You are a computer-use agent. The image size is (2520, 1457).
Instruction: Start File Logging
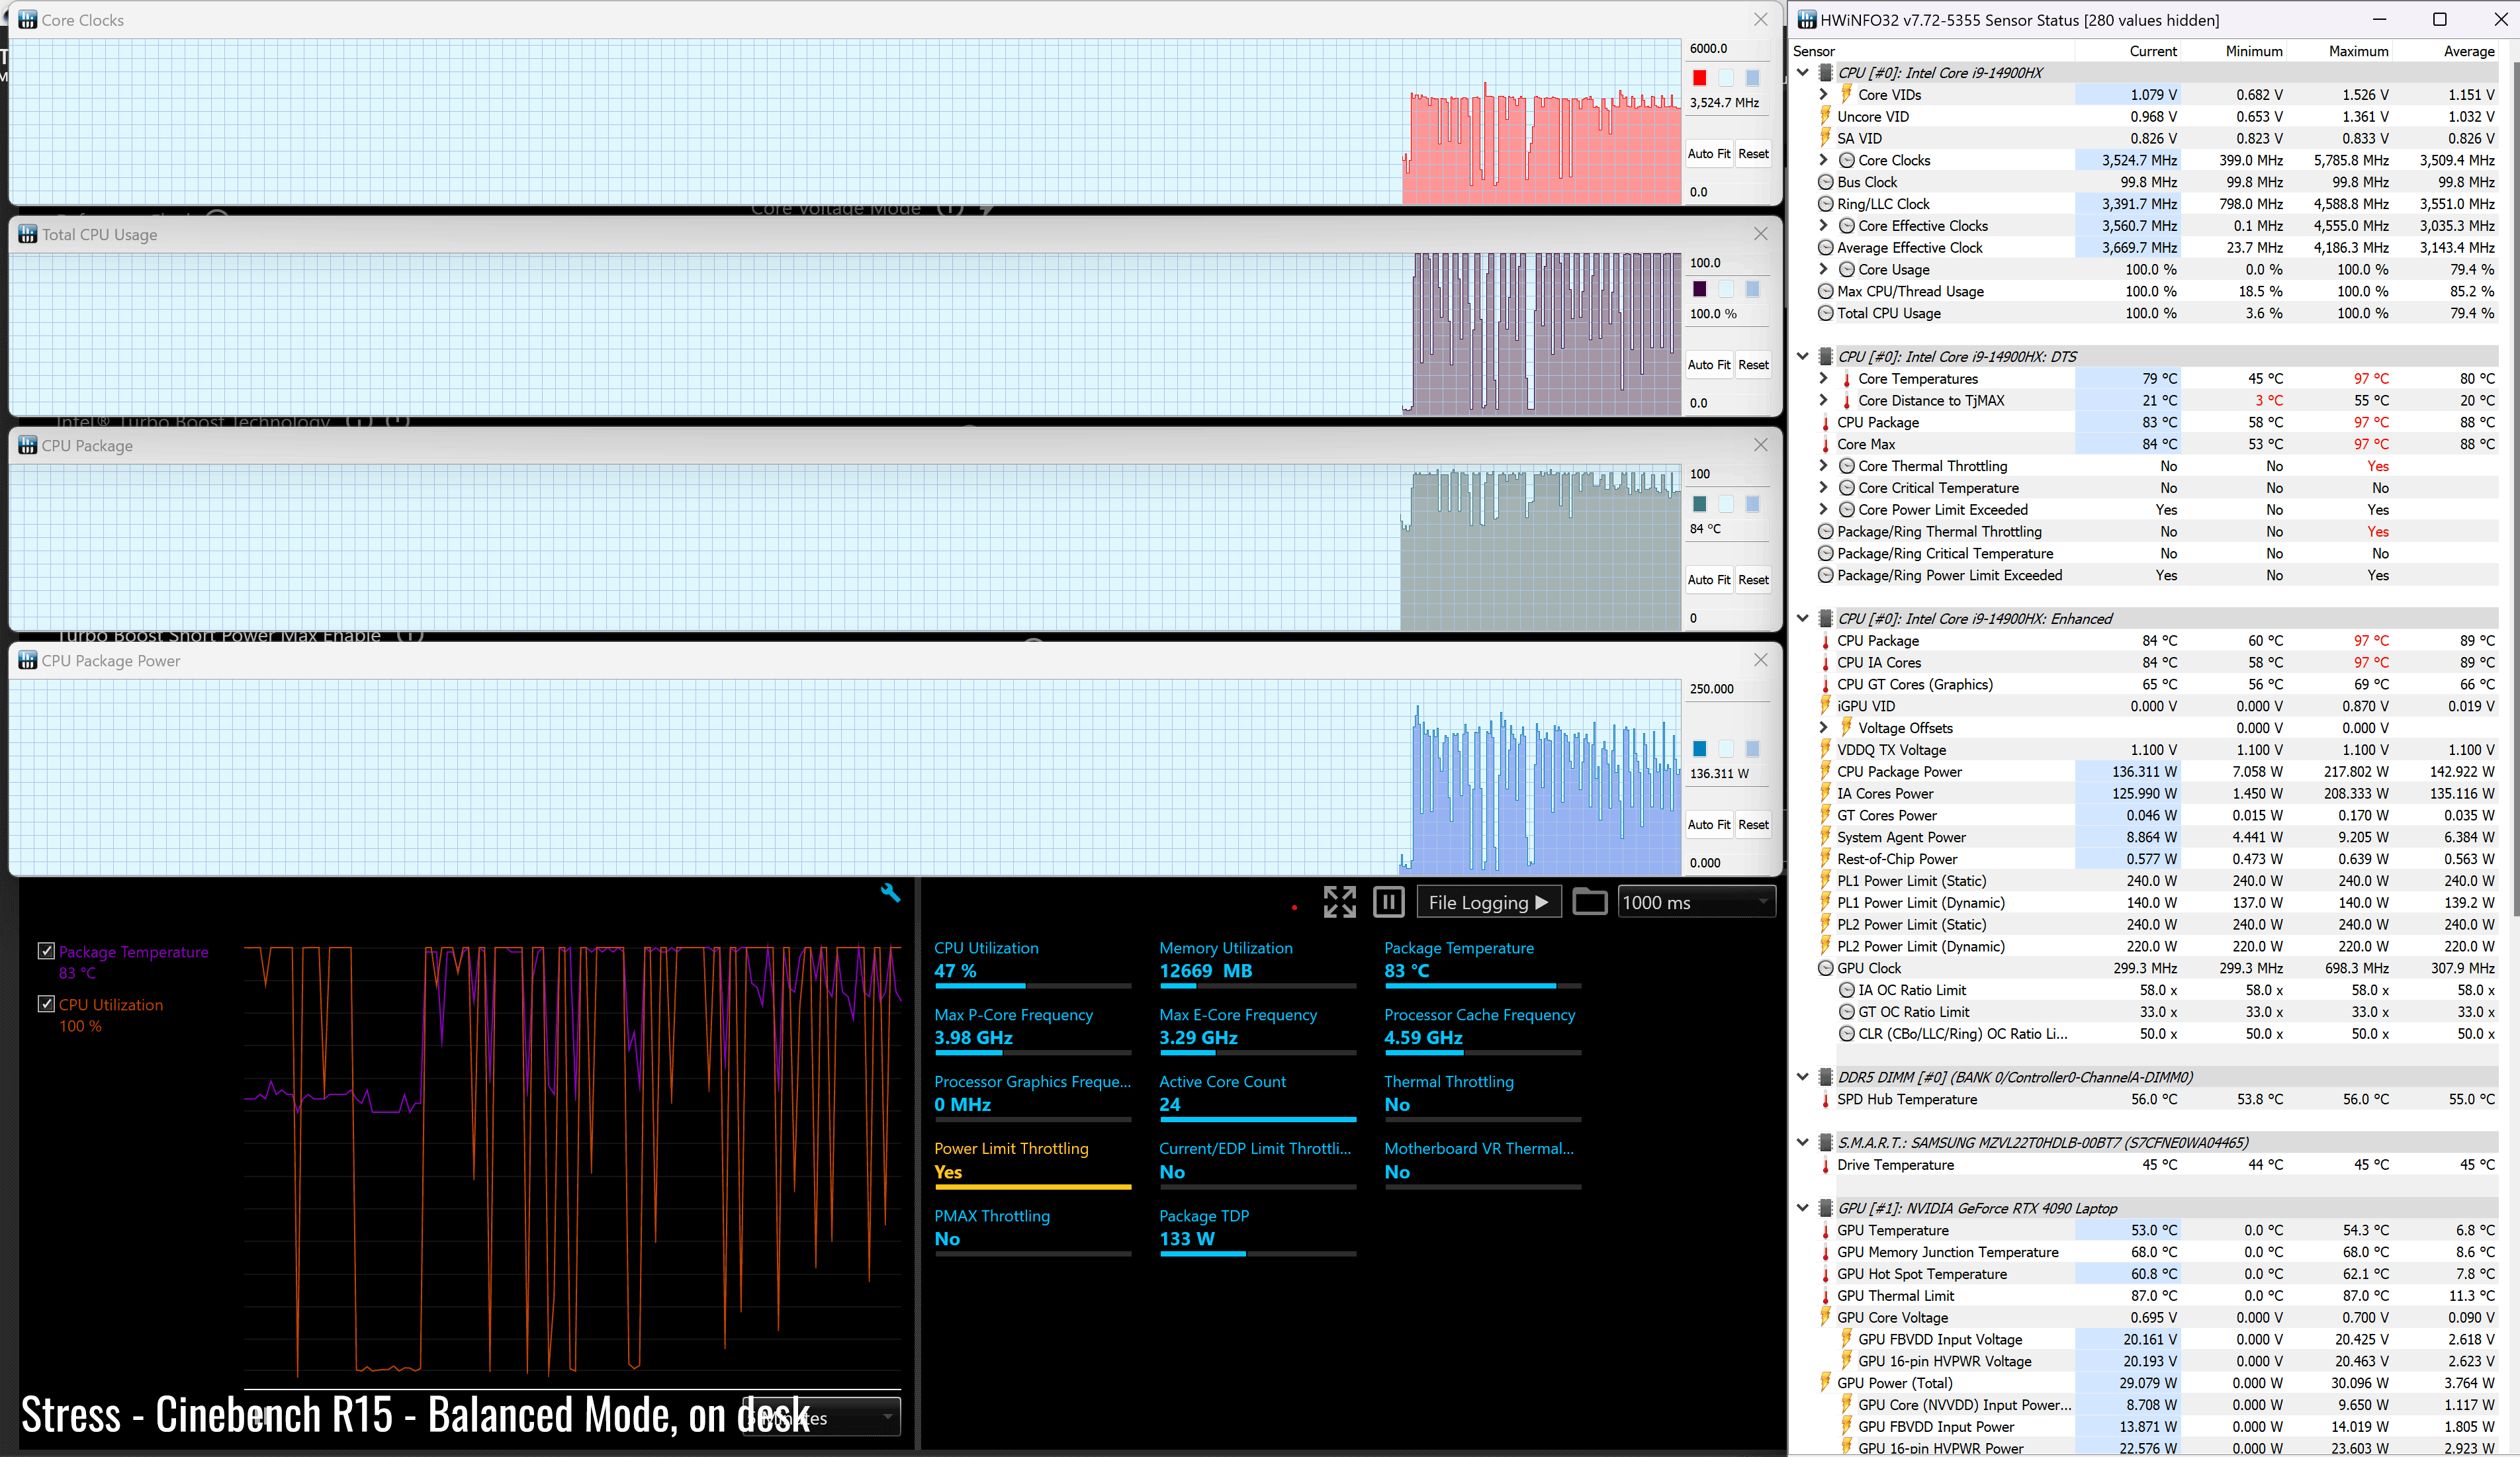pos(1488,902)
